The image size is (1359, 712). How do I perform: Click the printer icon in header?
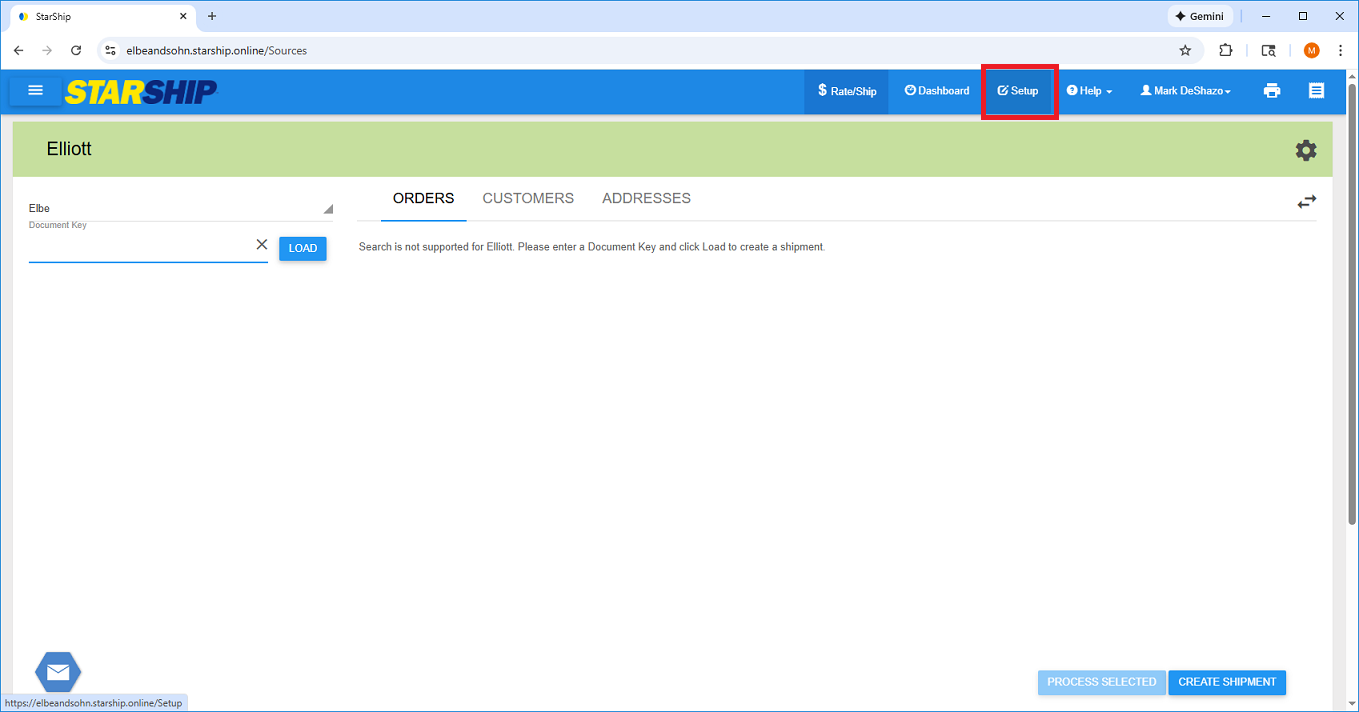(x=1272, y=91)
